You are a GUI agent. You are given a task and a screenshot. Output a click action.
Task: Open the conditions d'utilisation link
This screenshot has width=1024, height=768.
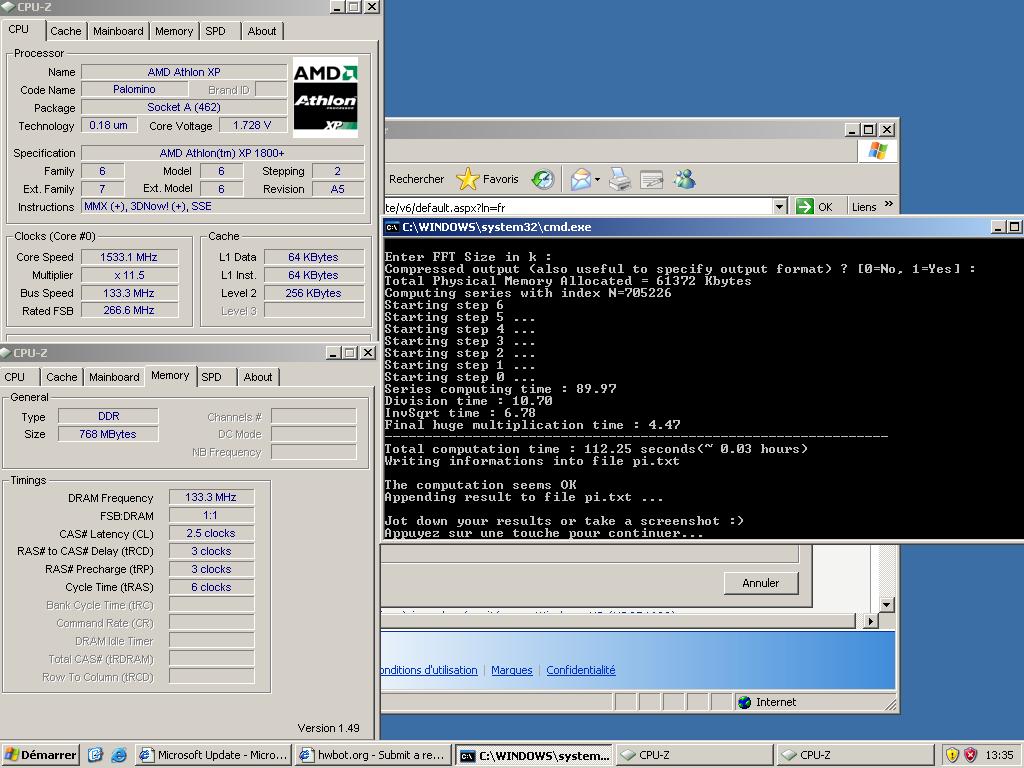coord(430,670)
